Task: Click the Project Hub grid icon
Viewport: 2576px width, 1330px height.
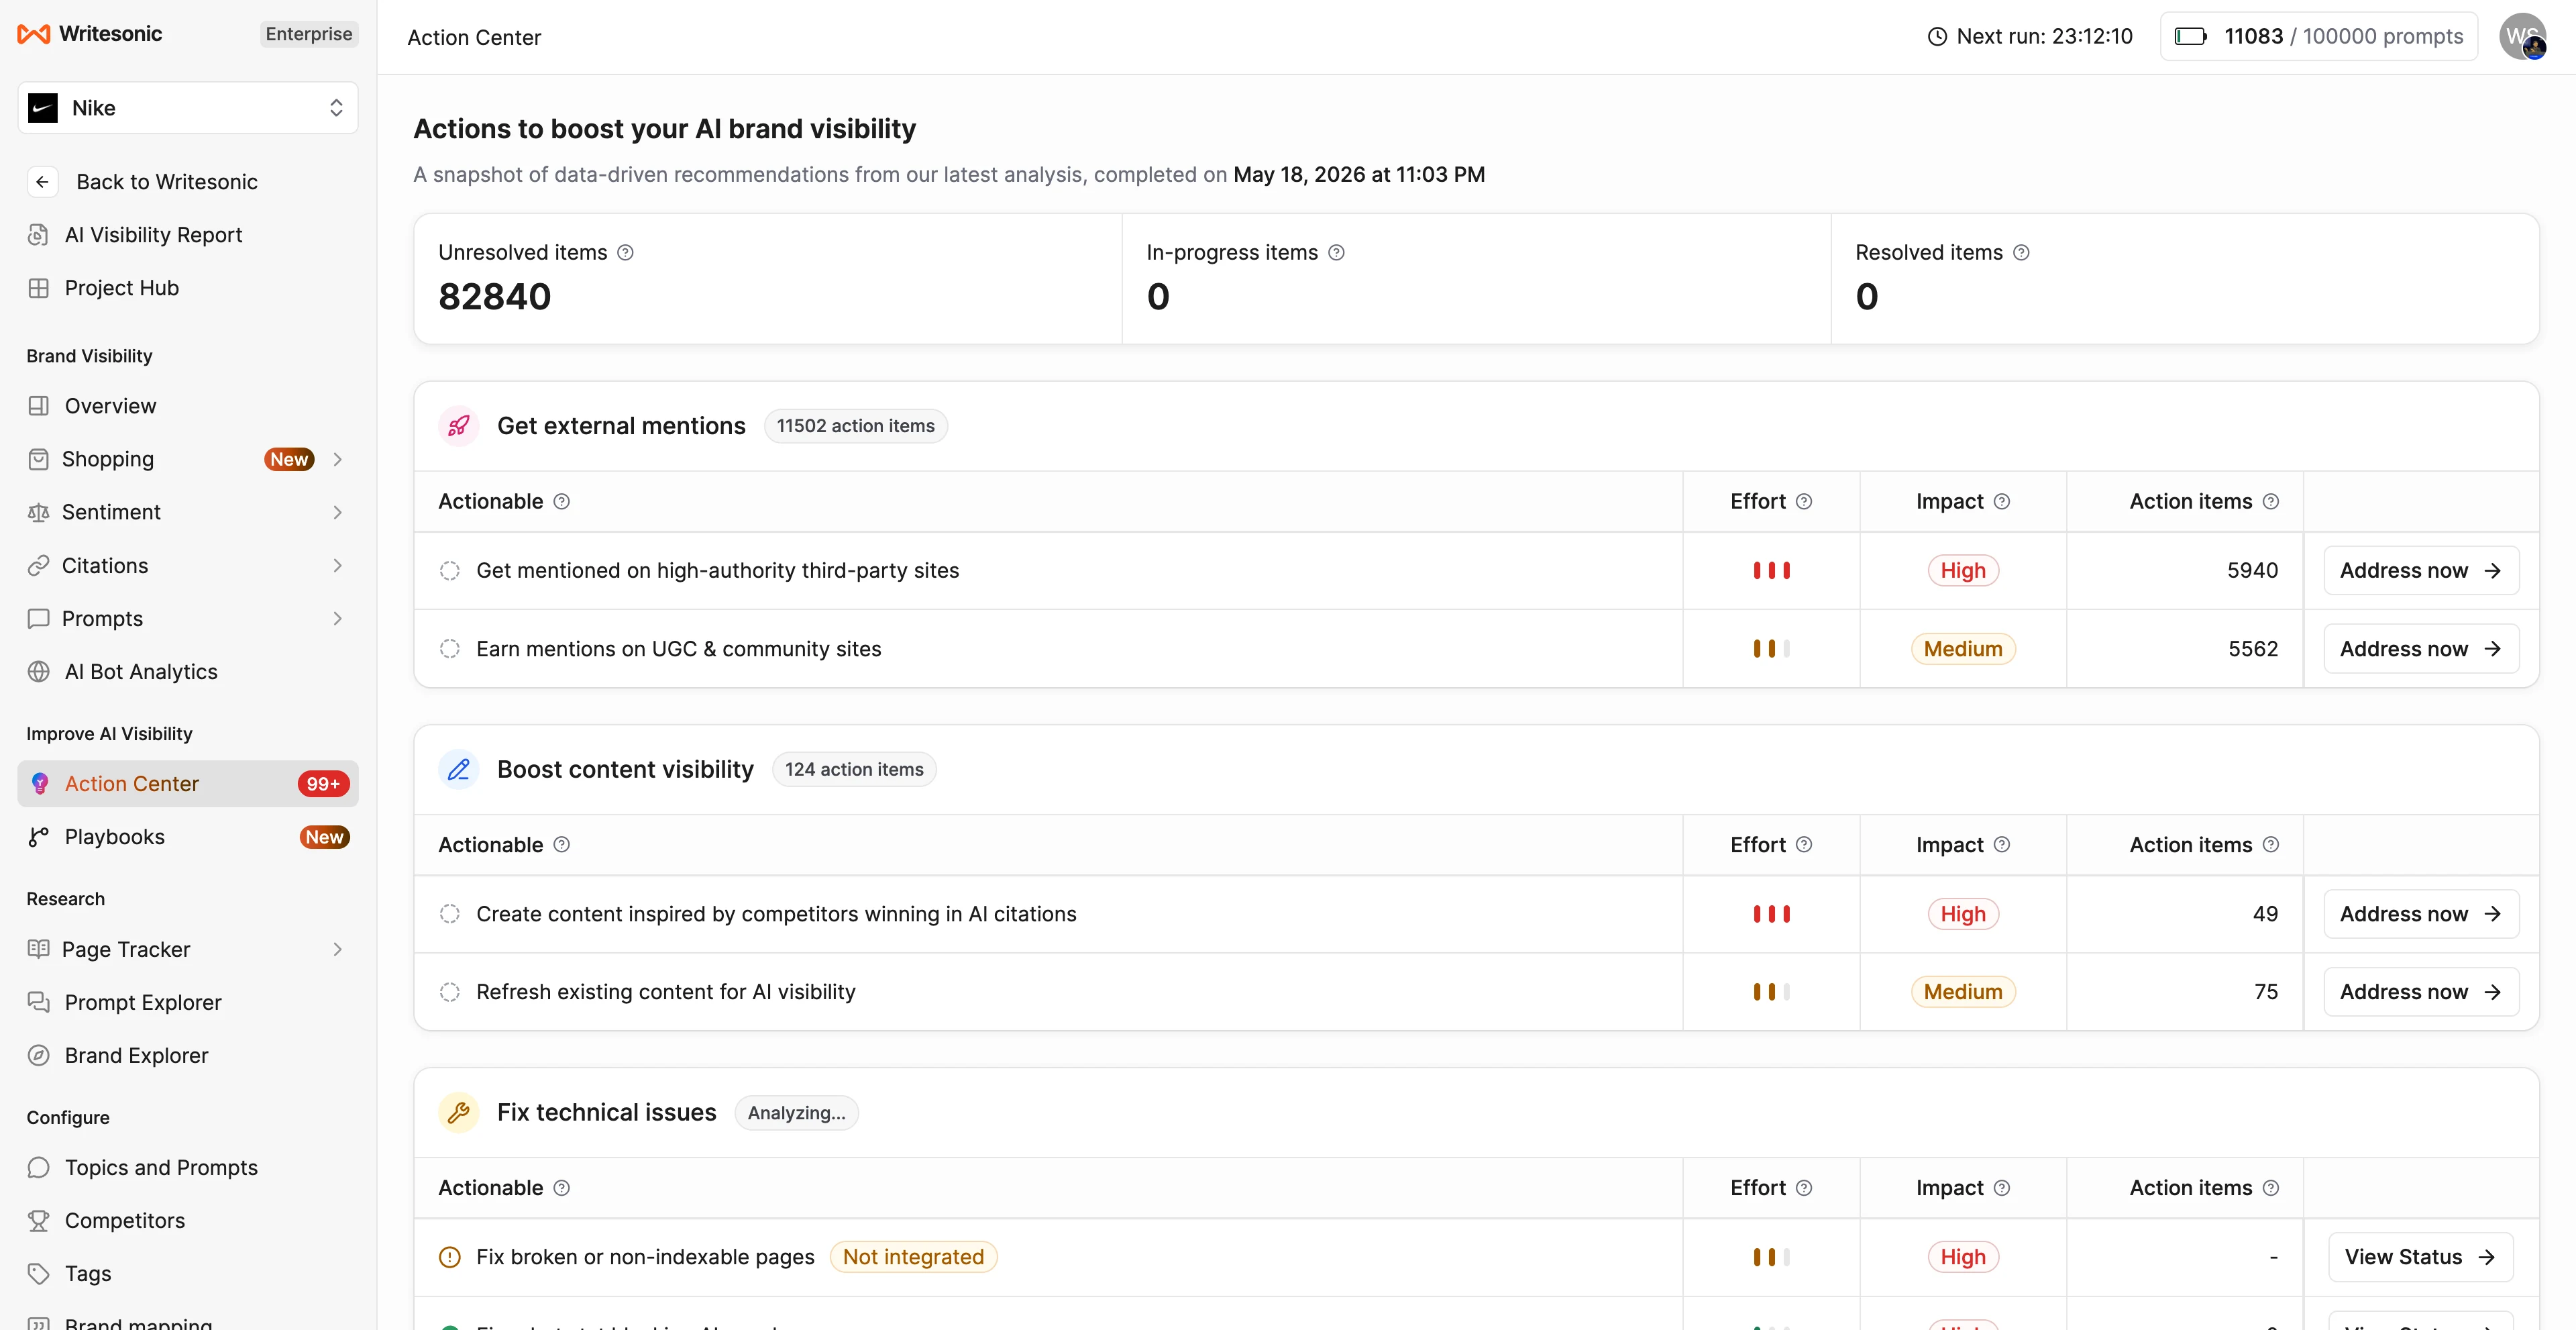Action: click(38, 288)
